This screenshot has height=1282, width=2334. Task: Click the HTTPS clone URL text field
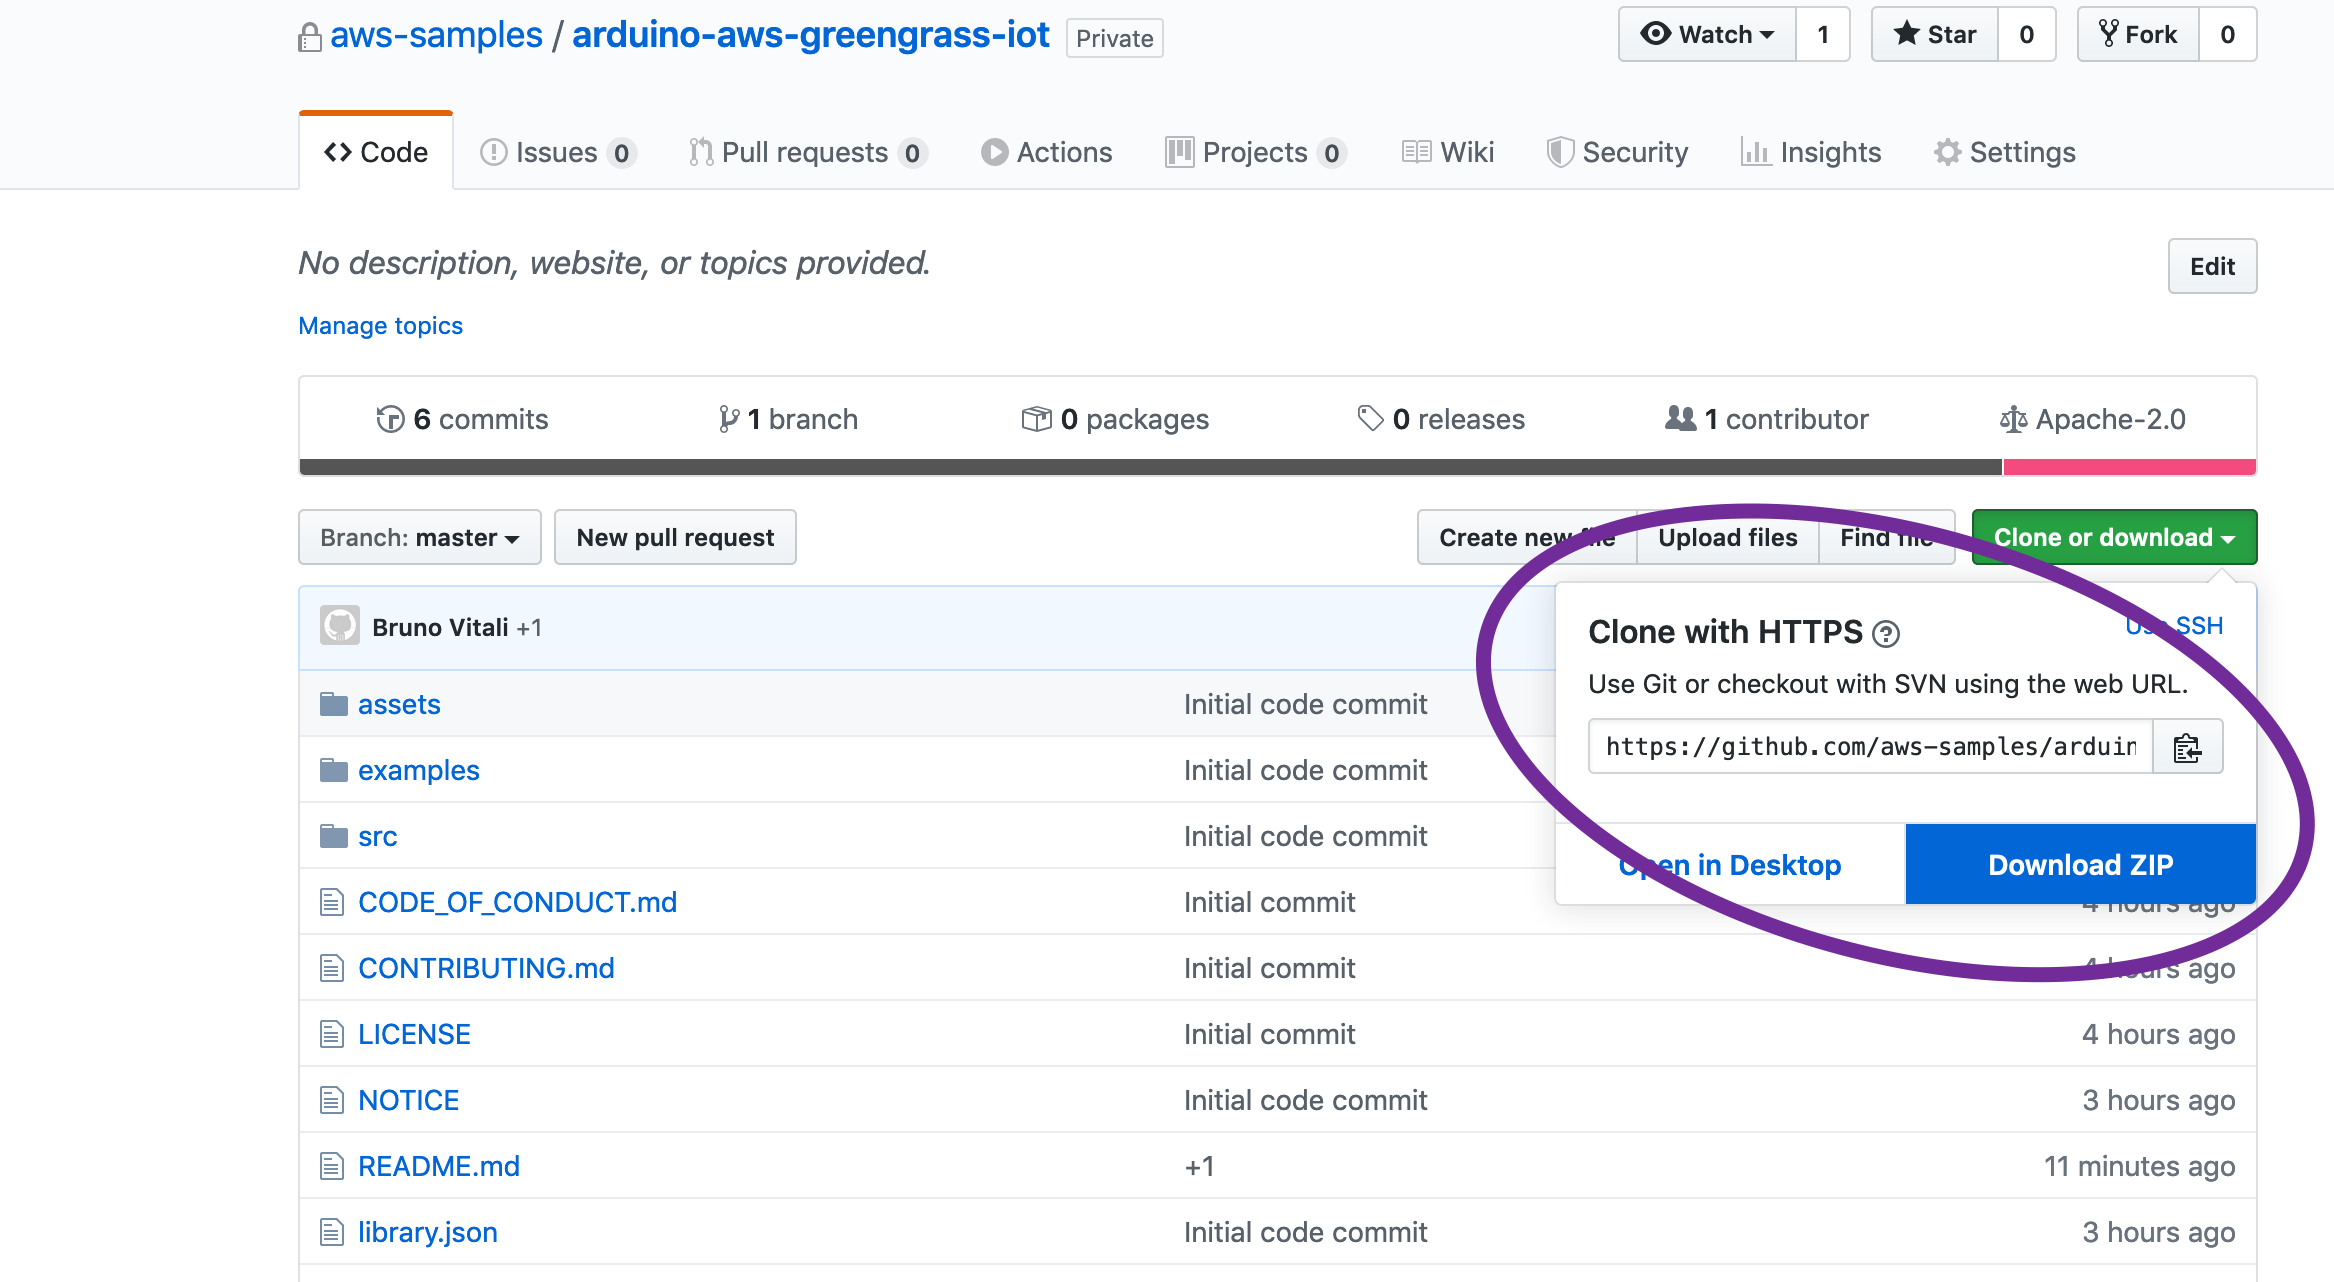(1869, 747)
